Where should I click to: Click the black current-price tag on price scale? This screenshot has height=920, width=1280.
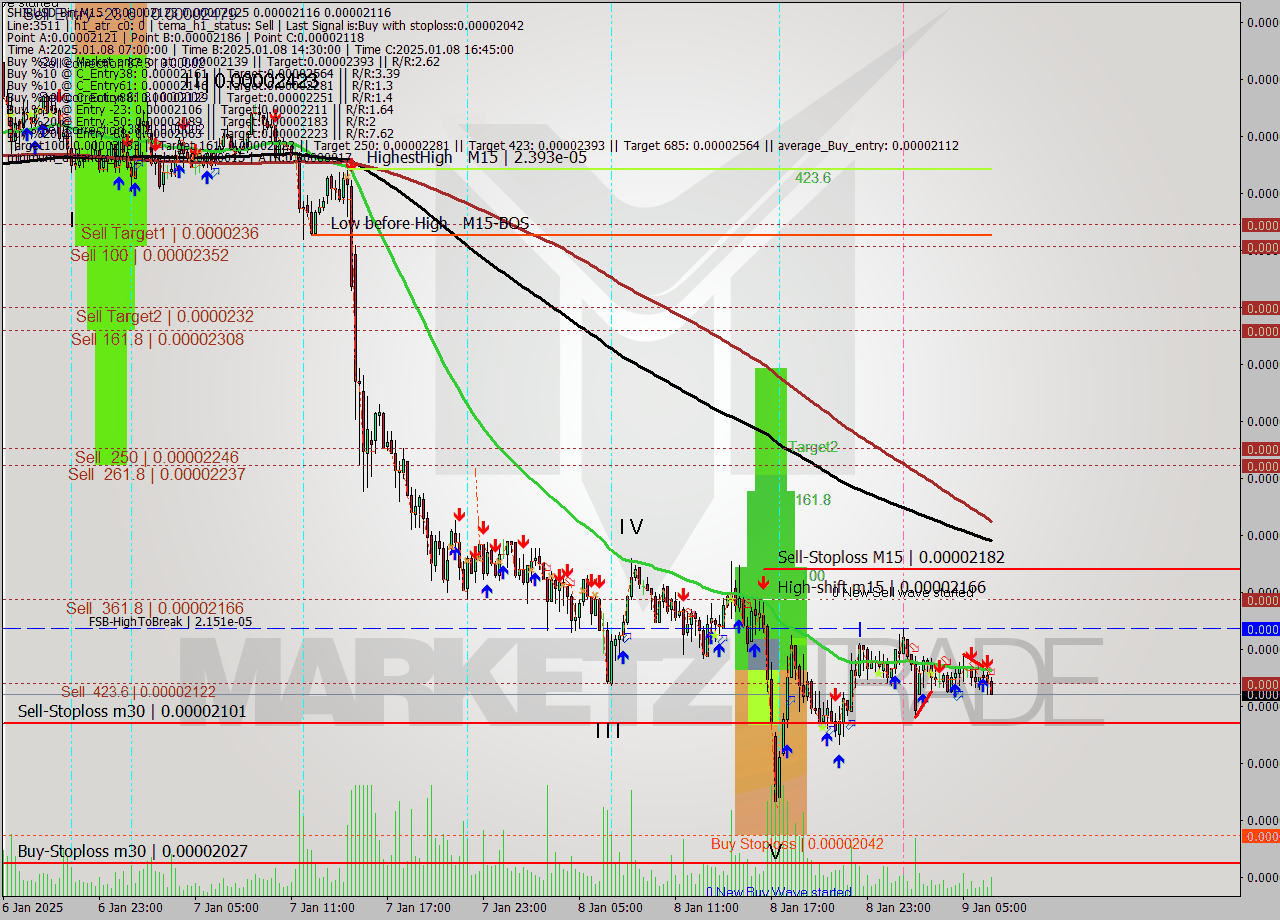point(1260,694)
